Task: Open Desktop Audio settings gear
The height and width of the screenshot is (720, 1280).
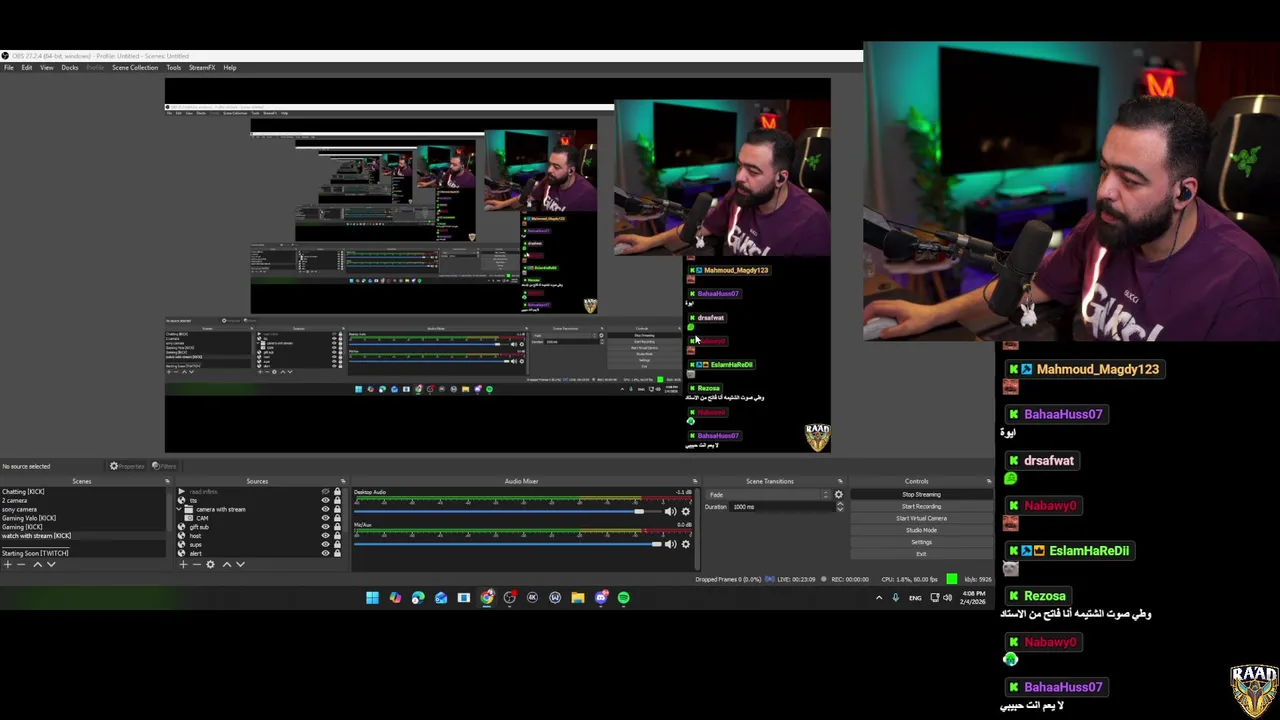Action: pos(686,511)
